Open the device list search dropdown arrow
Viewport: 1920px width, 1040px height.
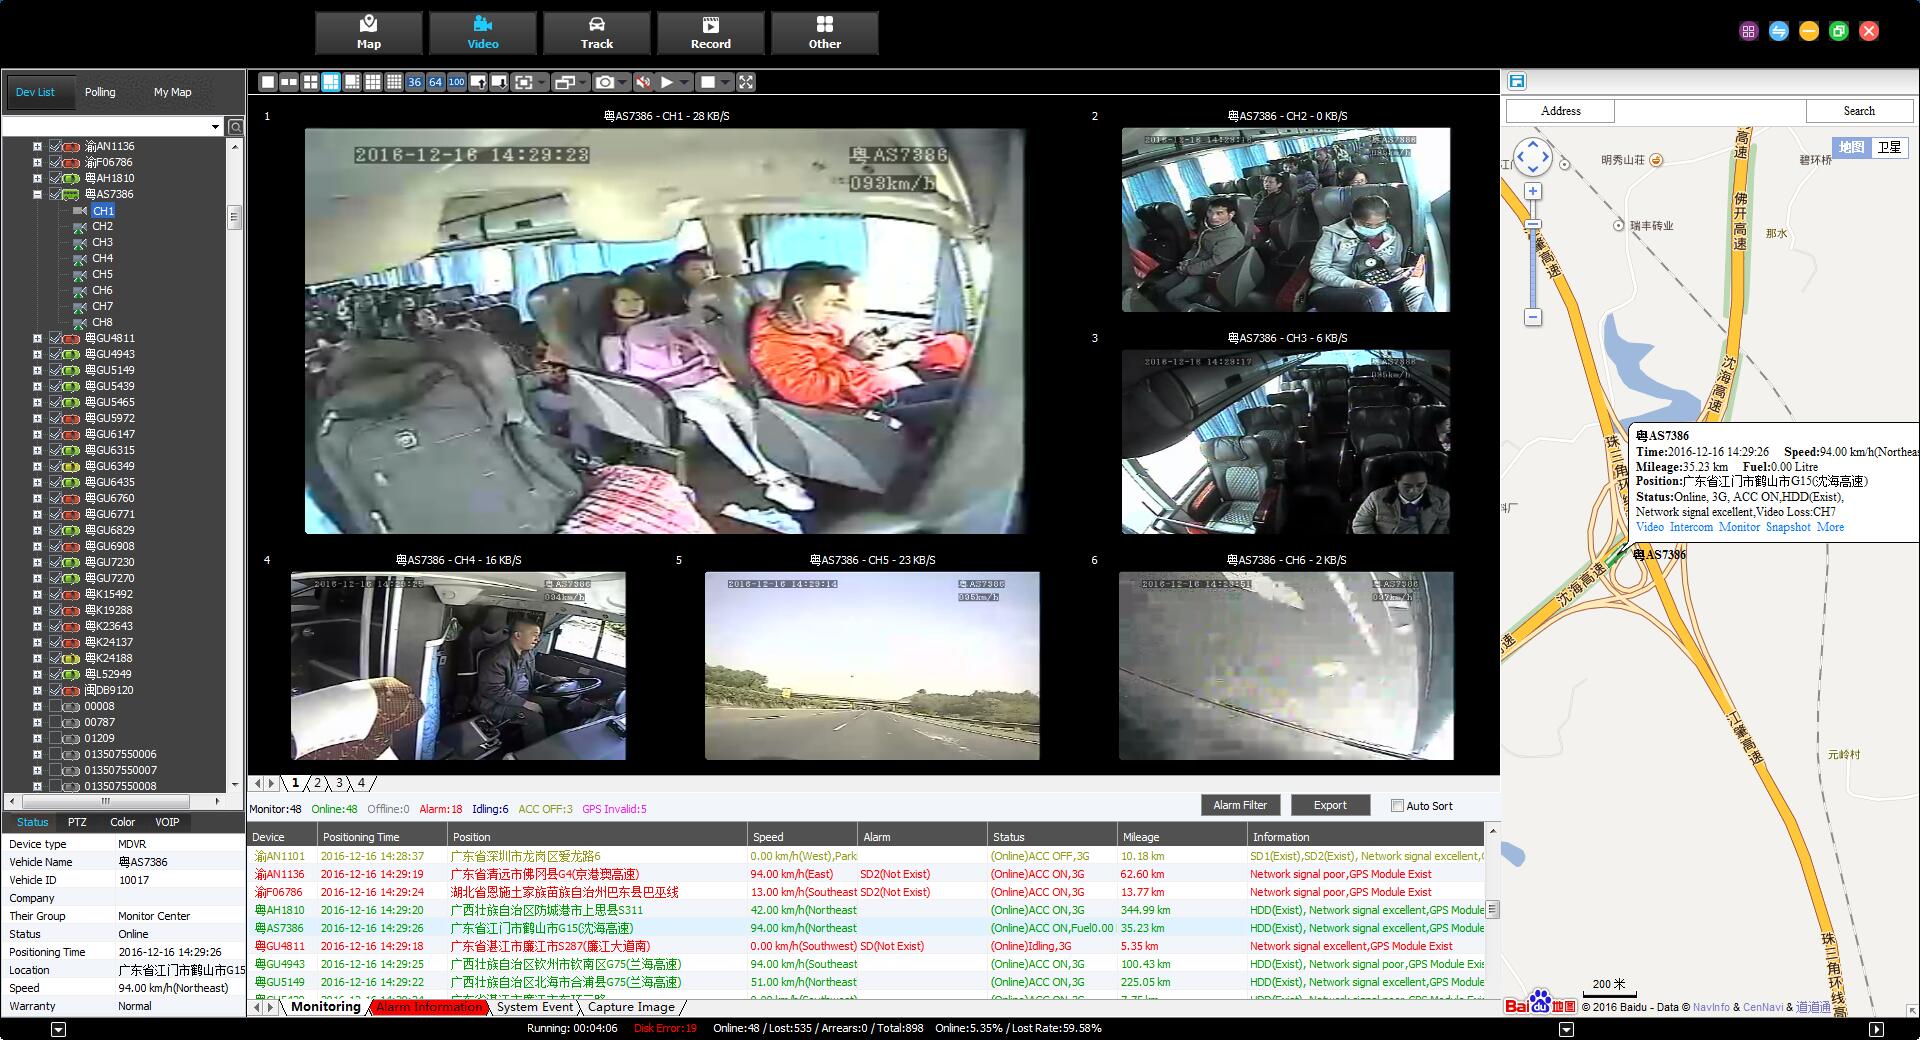[215, 127]
